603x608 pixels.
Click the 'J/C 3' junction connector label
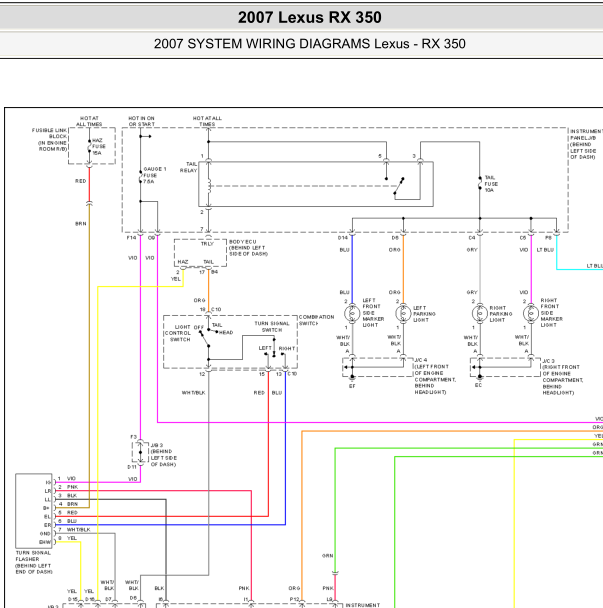point(548,361)
